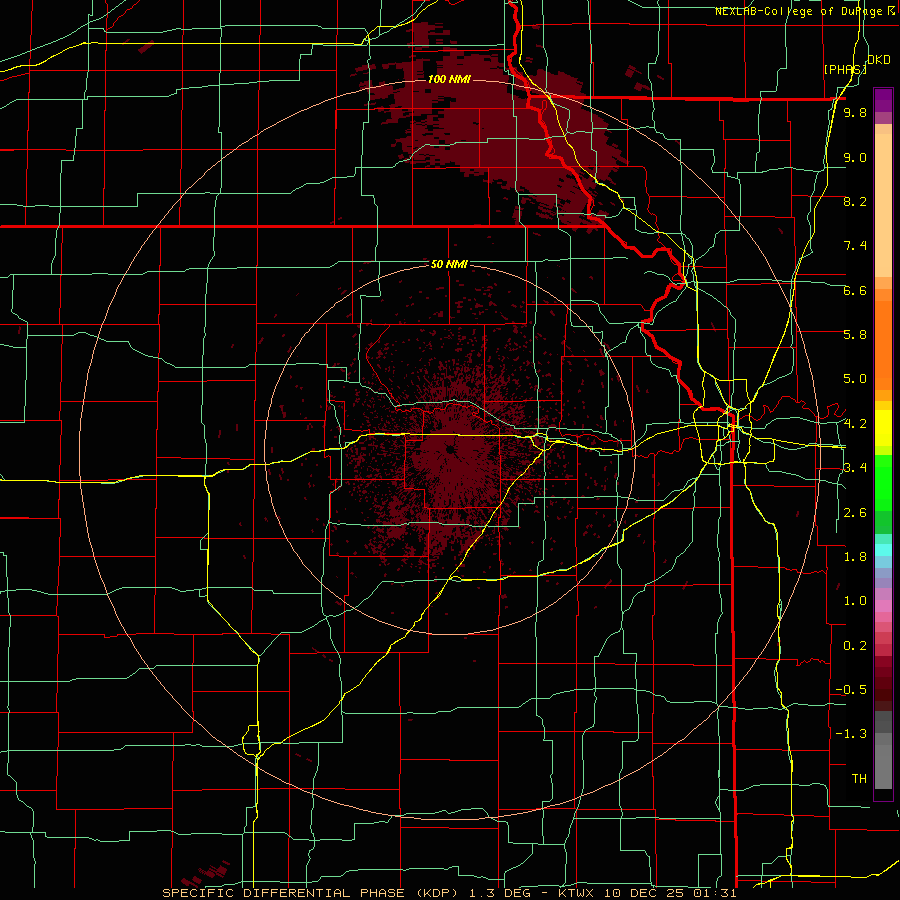900x900 pixels.
Task: Select the 4.2 value on the color scale
Action: pyautogui.click(x=855, y=424)
